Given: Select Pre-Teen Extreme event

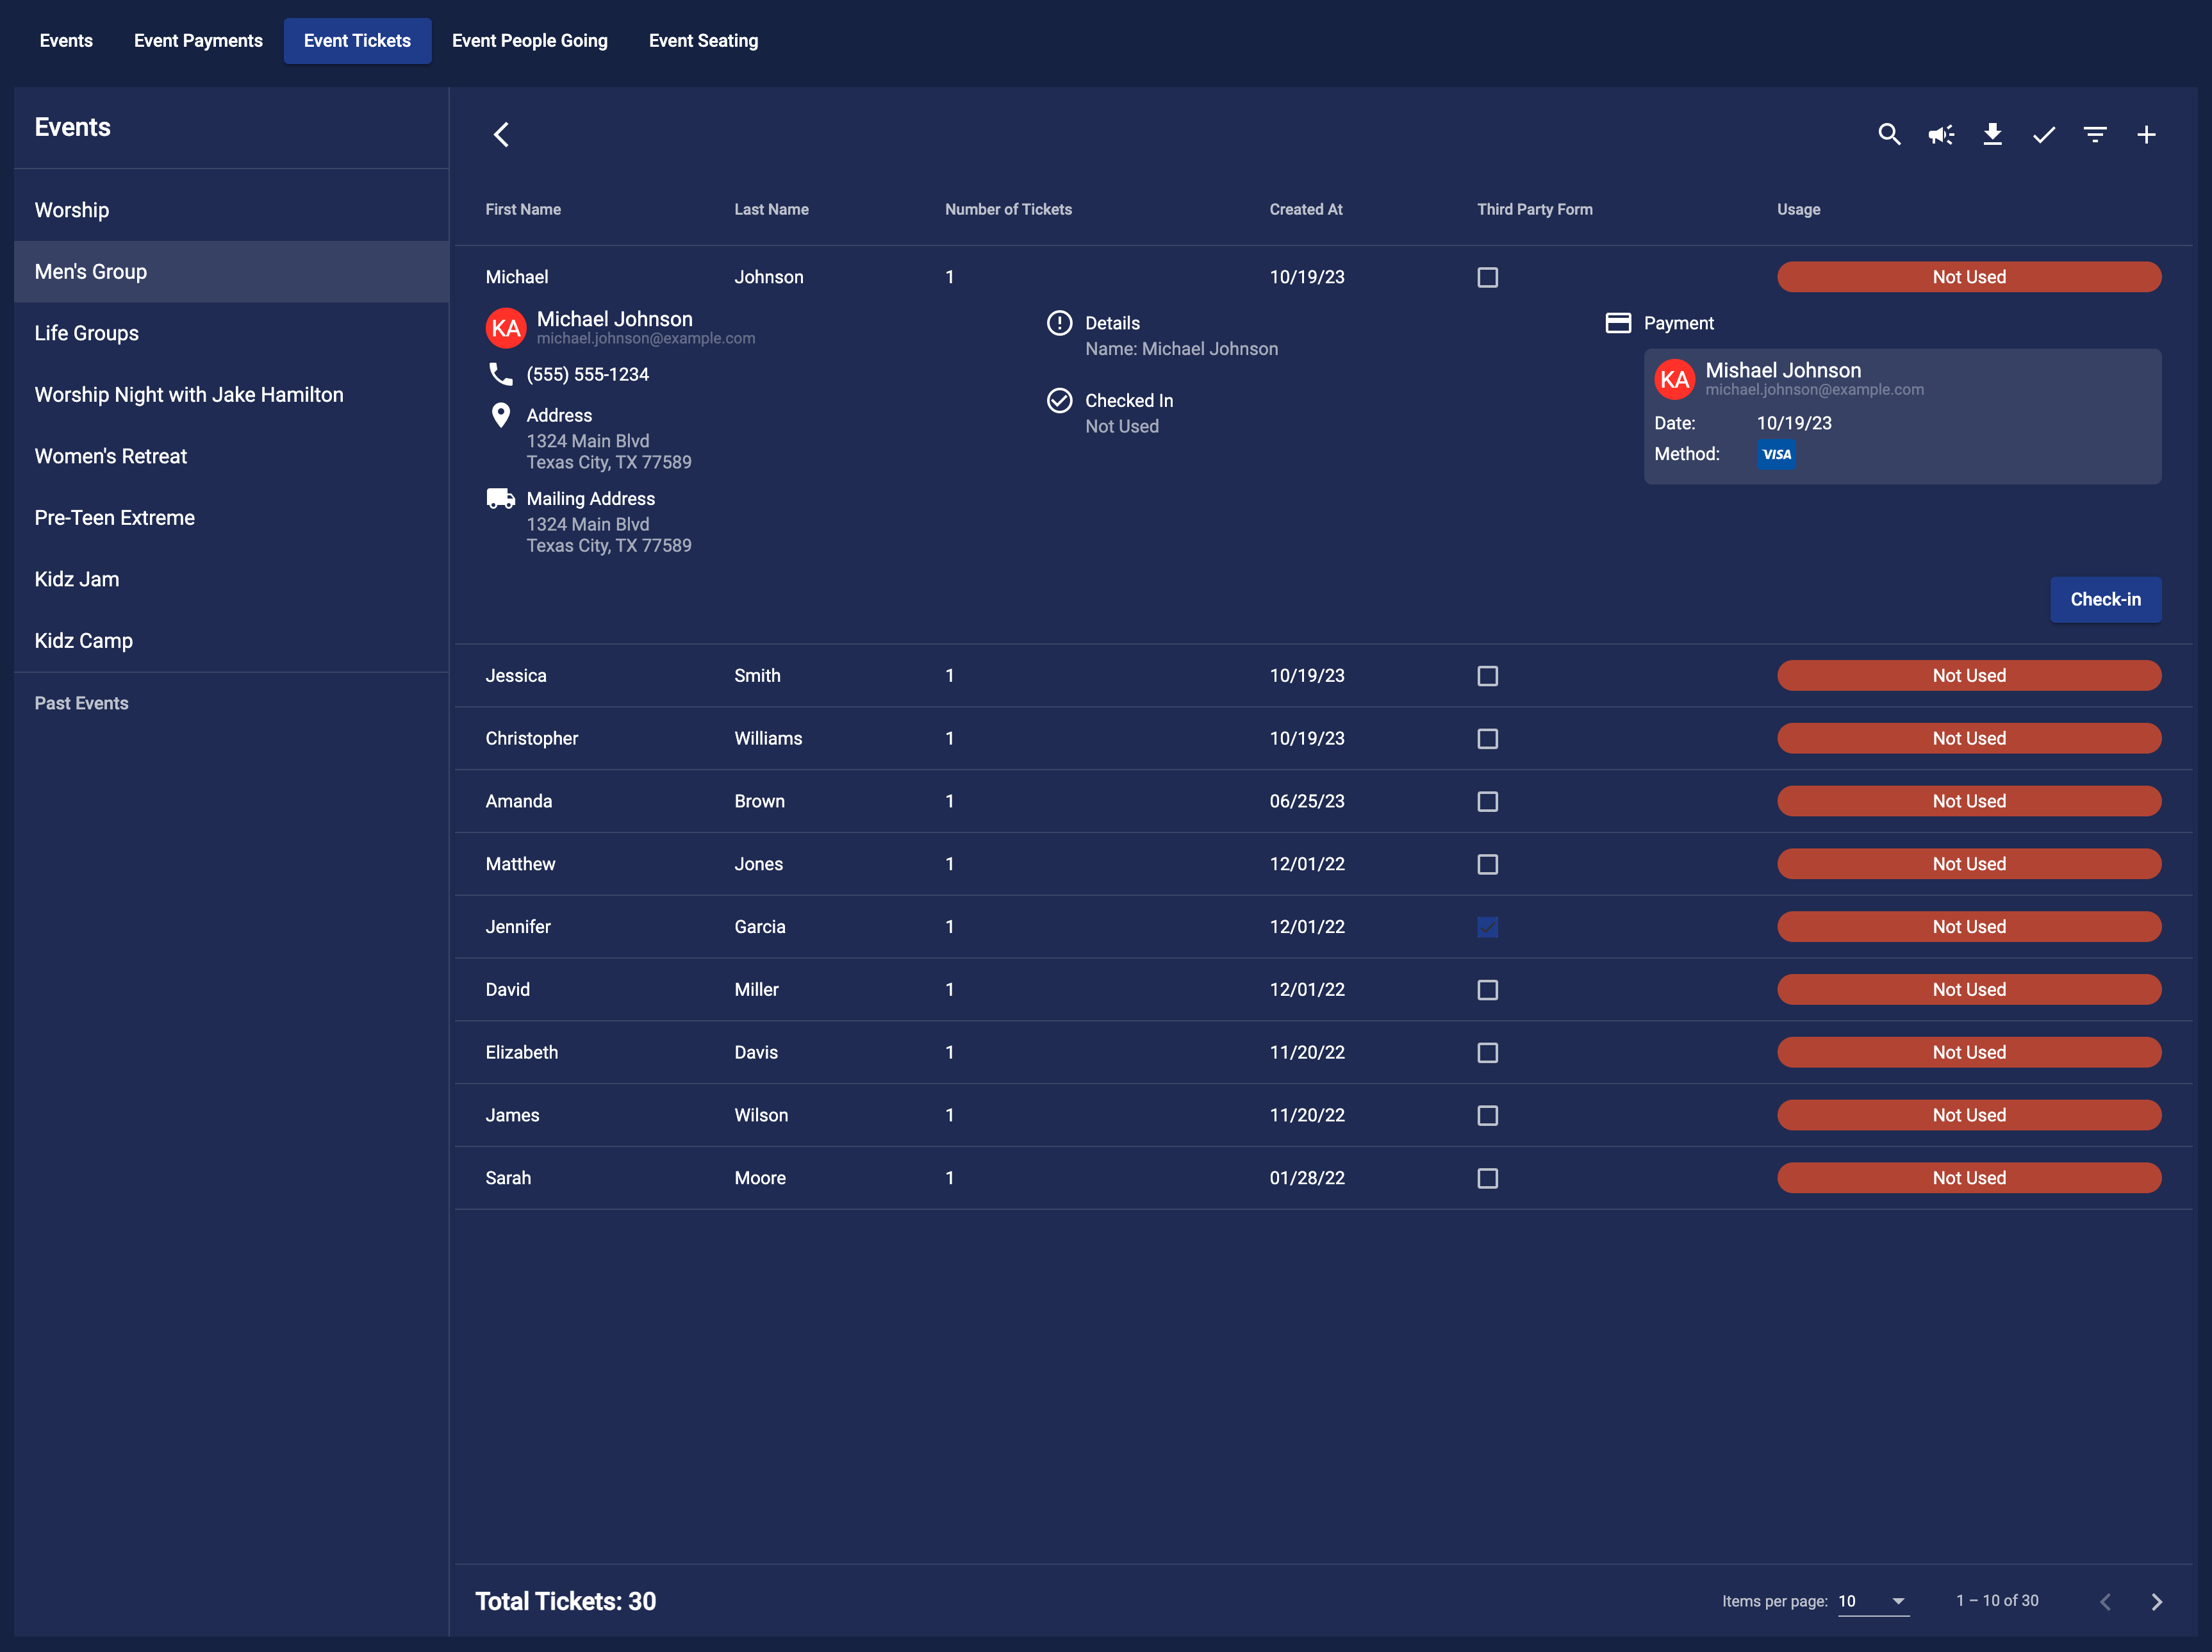Looking at the screenshot, I should tap(231, 518).
